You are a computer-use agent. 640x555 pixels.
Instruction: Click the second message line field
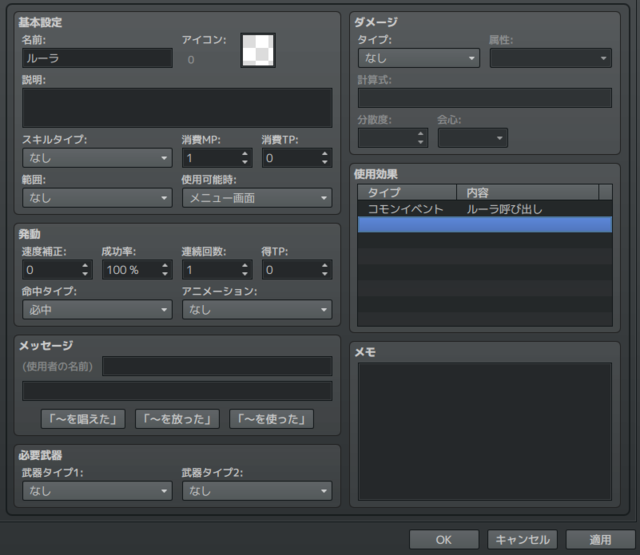pyautogui.click(x=177, y=391)
